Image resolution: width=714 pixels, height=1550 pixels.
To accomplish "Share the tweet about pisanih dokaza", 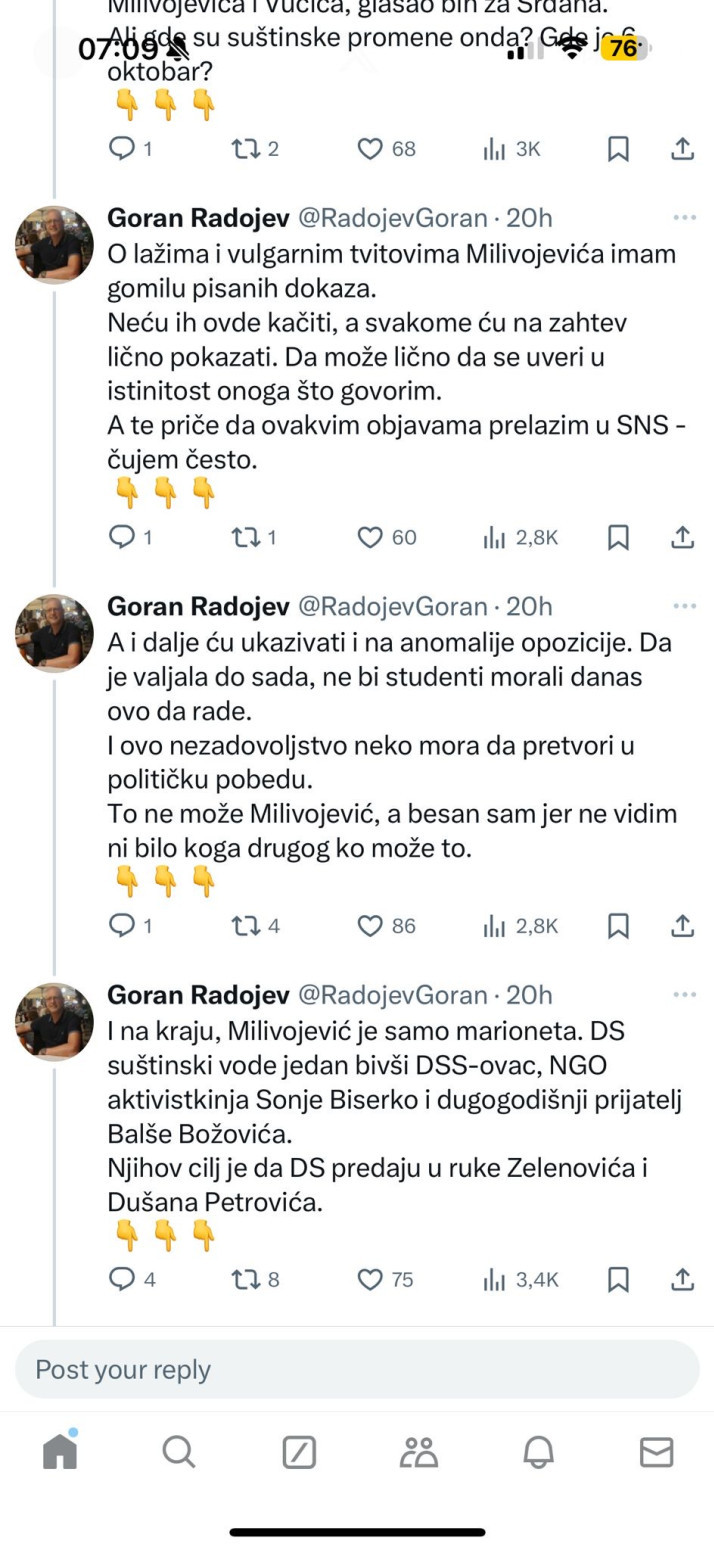I will pyautogui.click(x=682, y=538).
